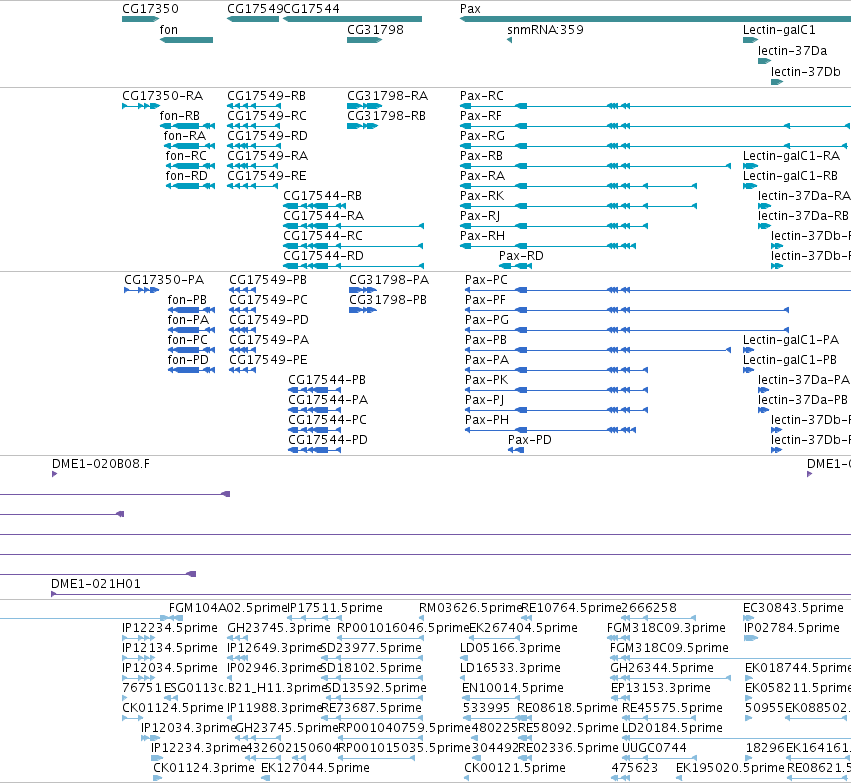Click transcript Pax-RH
Viewport: 851px width, 783px height.
548,246
